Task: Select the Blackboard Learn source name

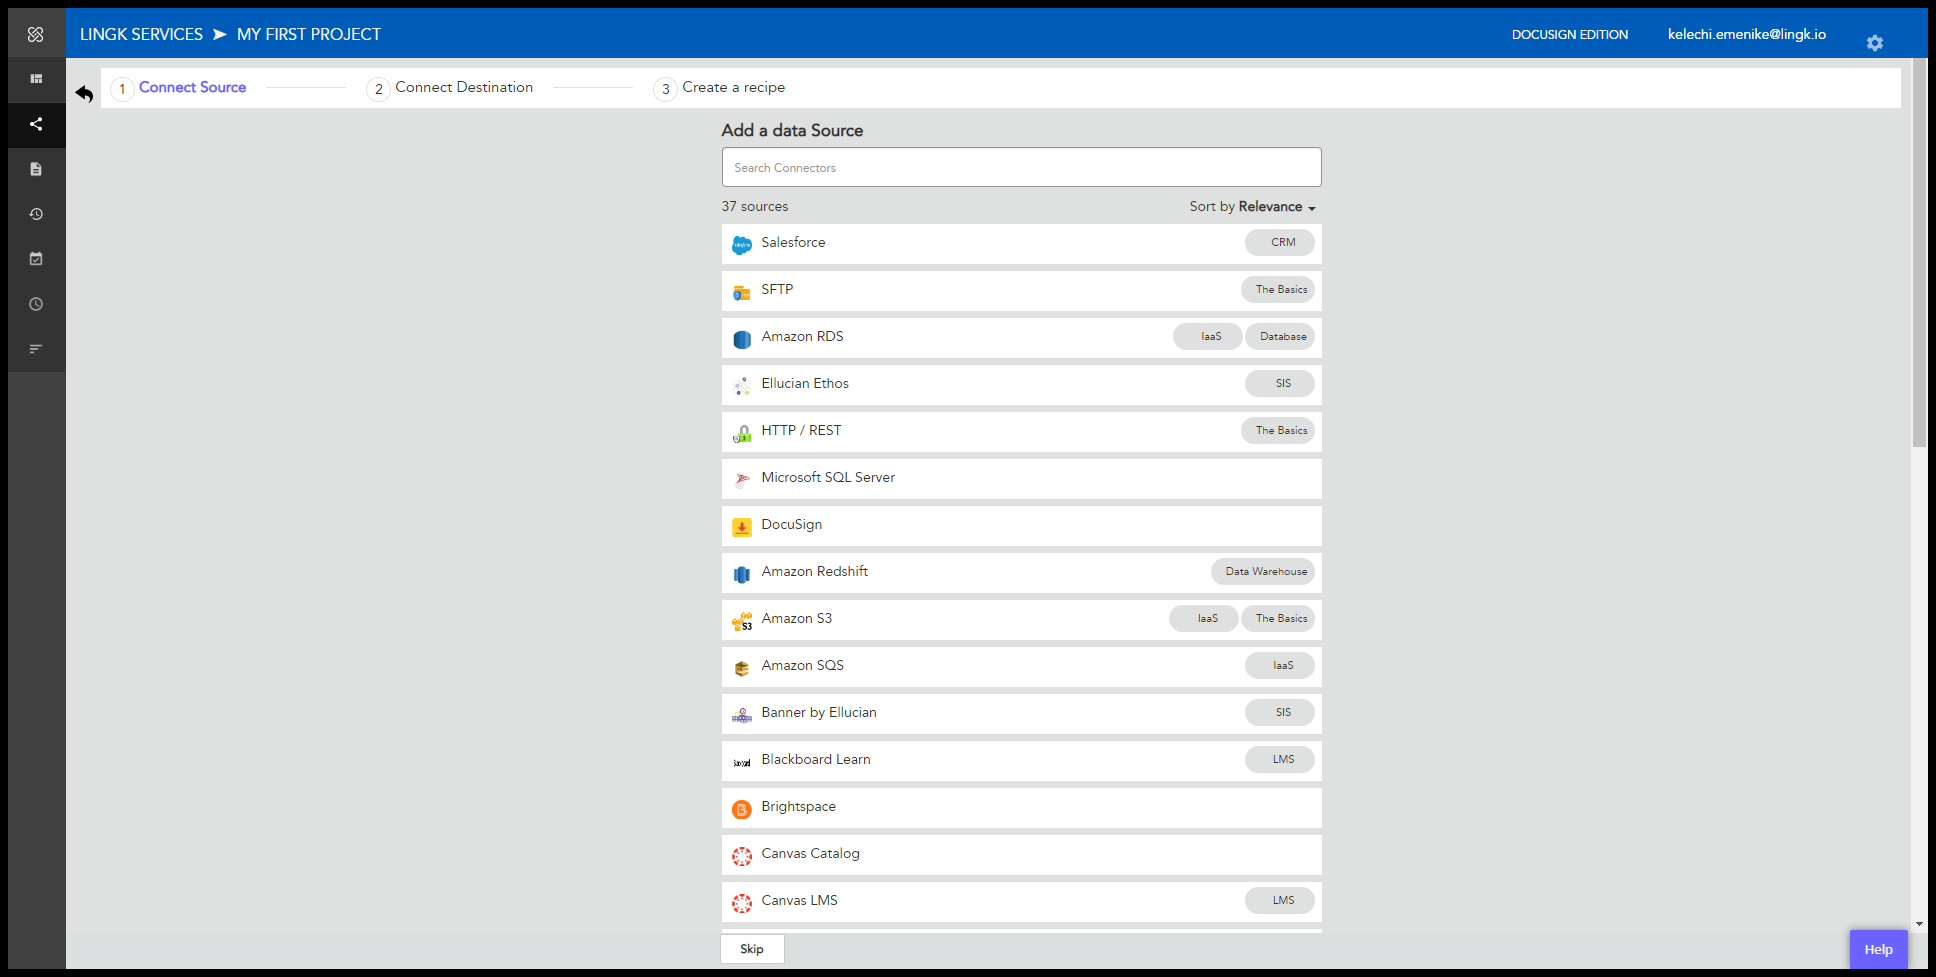Action: tap(815, 759)
